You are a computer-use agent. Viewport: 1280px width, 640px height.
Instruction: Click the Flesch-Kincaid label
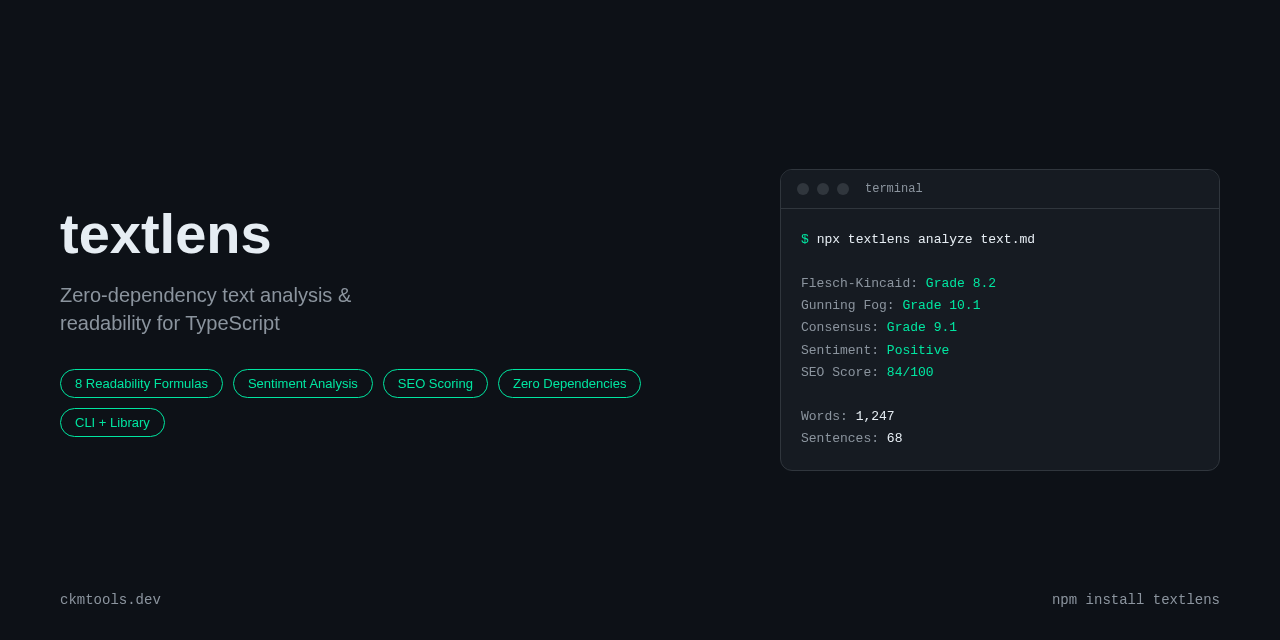tap(859, 283)
